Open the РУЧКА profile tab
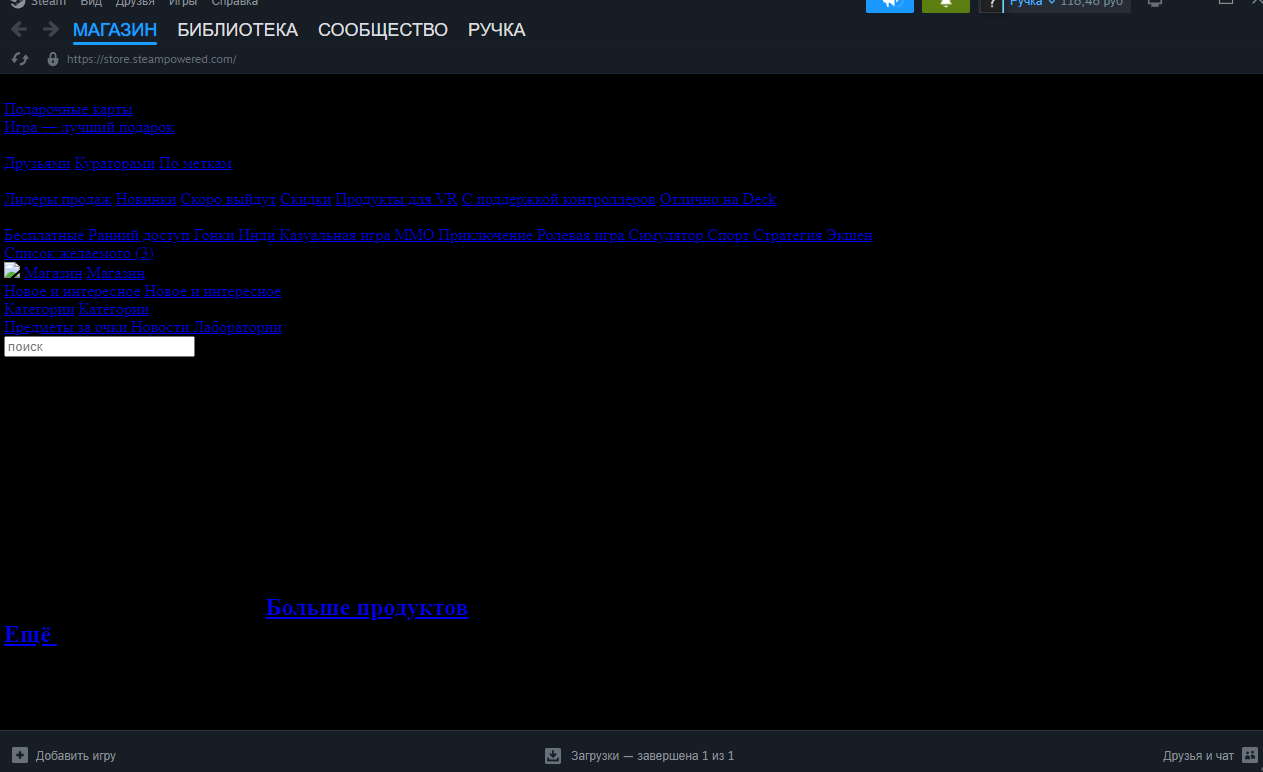 [x=497, y=30]
